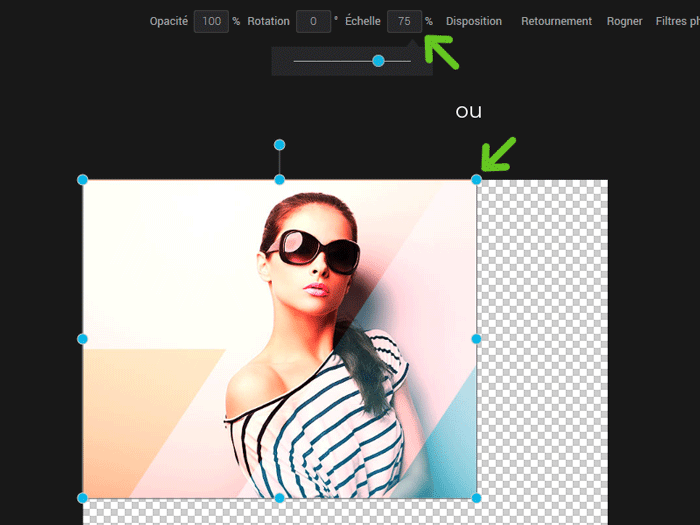Viewport: 700px width, 525px height.
Task: Click the bottom-center edge resize handle
Action: (280, 497)
